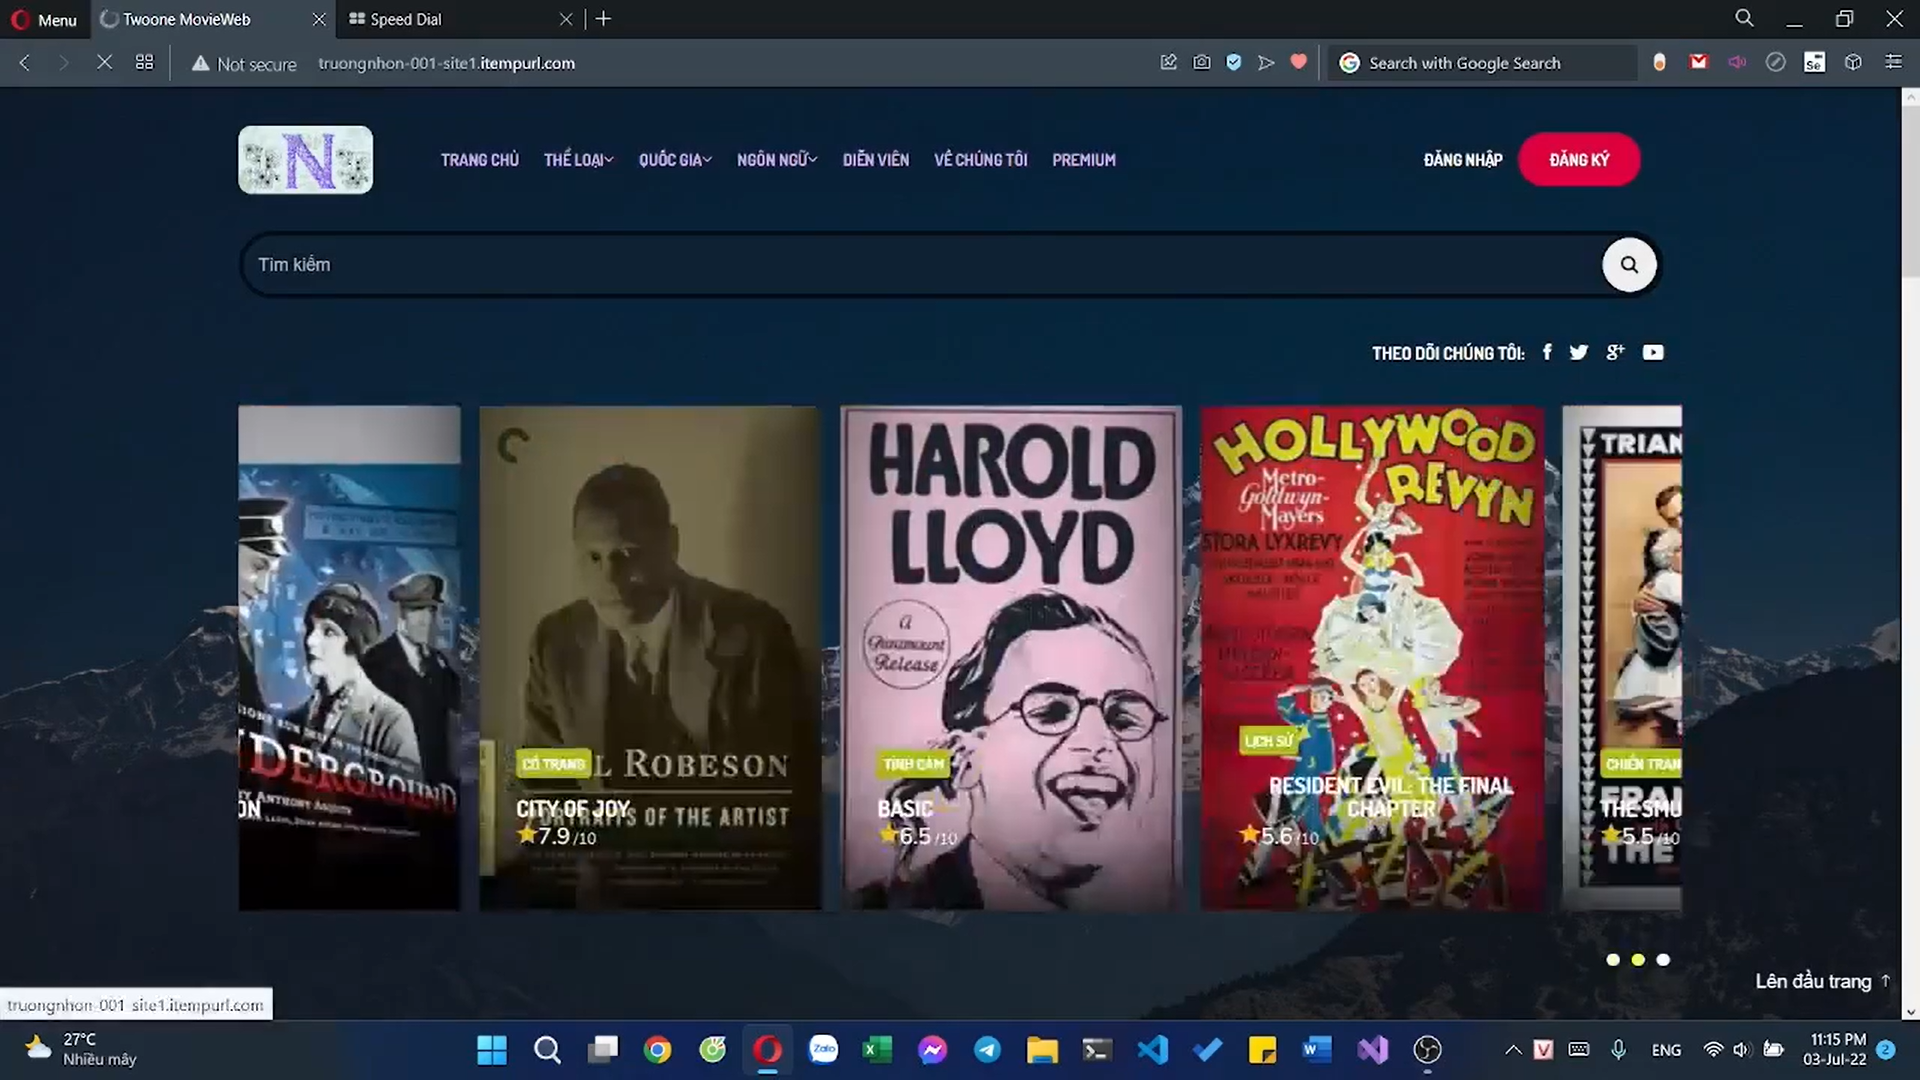Open the TRANG CHỦ menu item
1920x1080 pixels.
[480, 160]
